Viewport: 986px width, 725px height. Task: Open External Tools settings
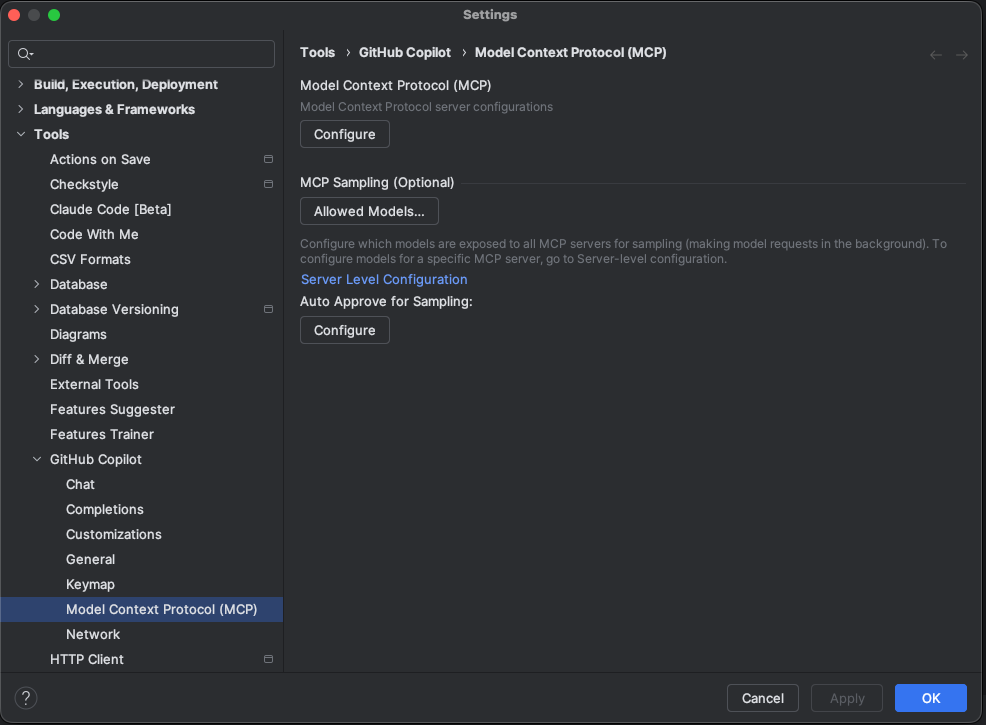pyautogui.click(x=94, y=384)
